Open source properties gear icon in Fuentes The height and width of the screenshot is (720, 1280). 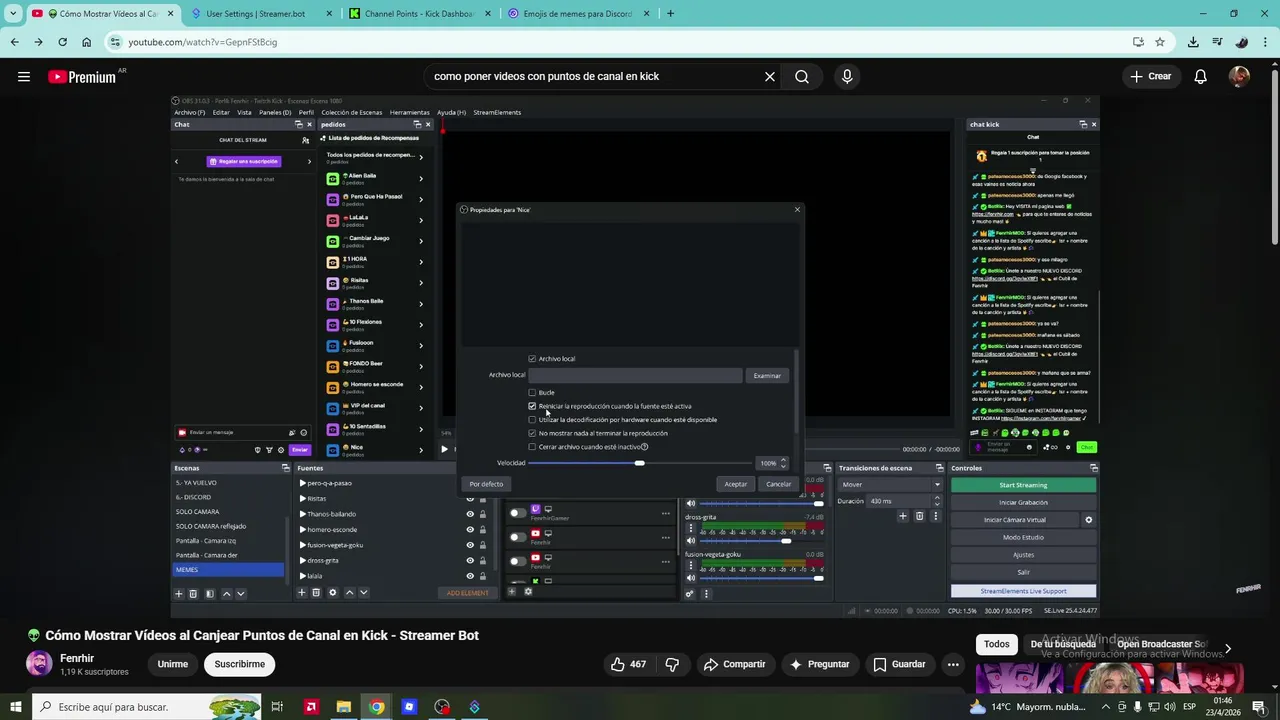coord(333,592)
